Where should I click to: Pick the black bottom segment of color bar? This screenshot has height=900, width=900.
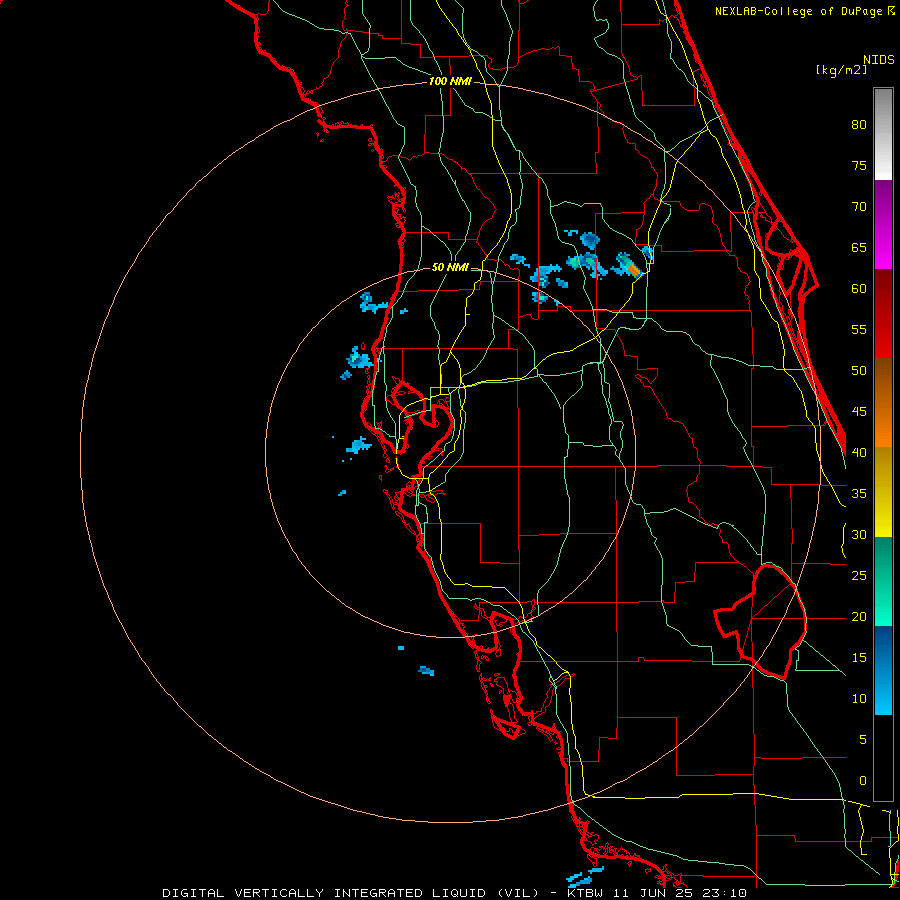(x=883, y=758)
